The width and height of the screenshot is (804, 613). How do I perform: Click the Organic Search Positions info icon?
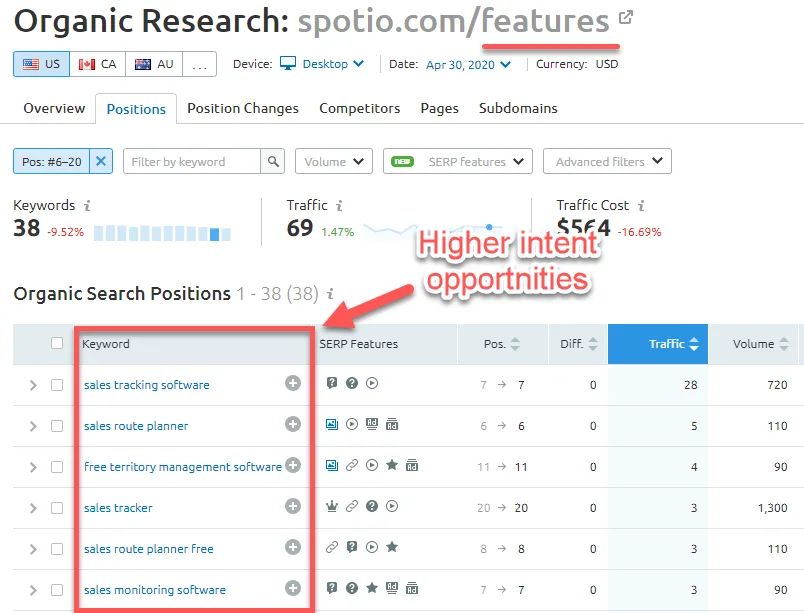coord(330,294)
